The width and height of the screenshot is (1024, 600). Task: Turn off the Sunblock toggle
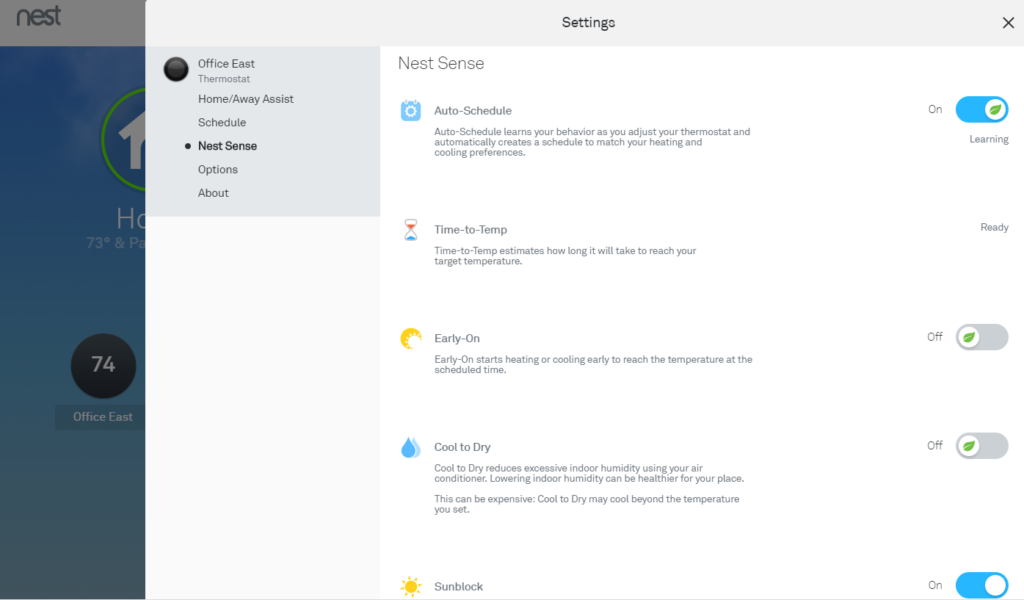(x=982, y=585)
